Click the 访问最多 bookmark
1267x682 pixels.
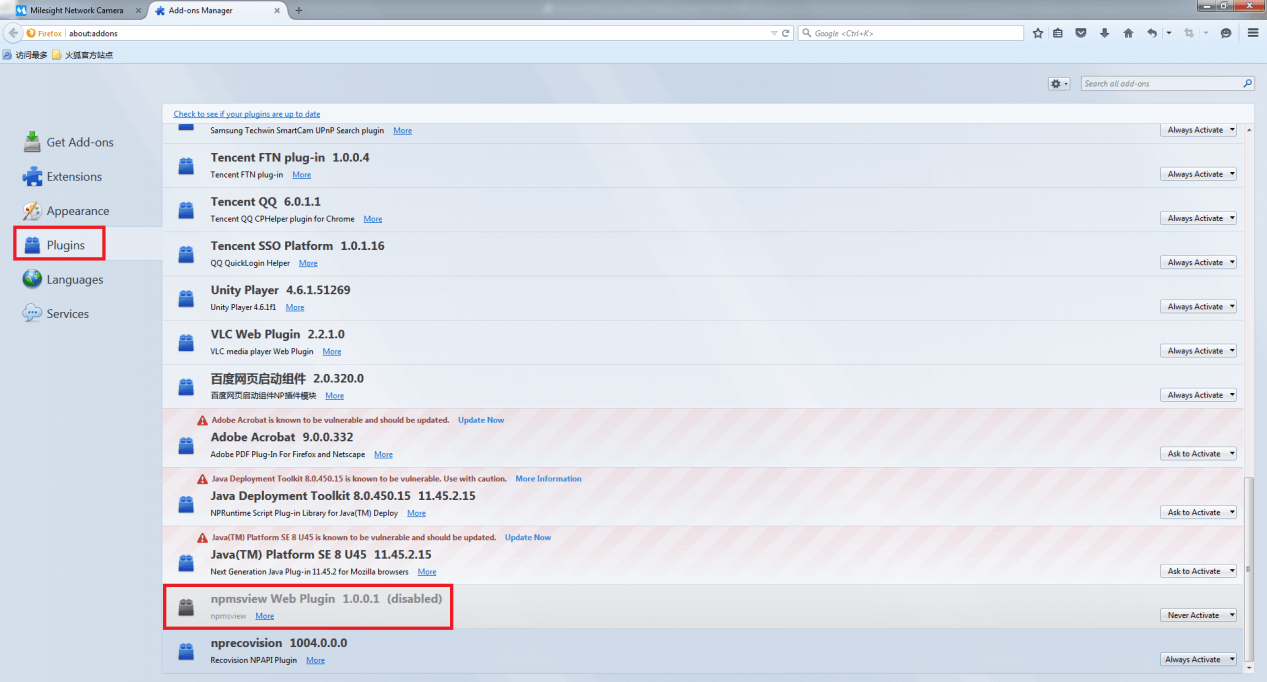tap(25, 55)
